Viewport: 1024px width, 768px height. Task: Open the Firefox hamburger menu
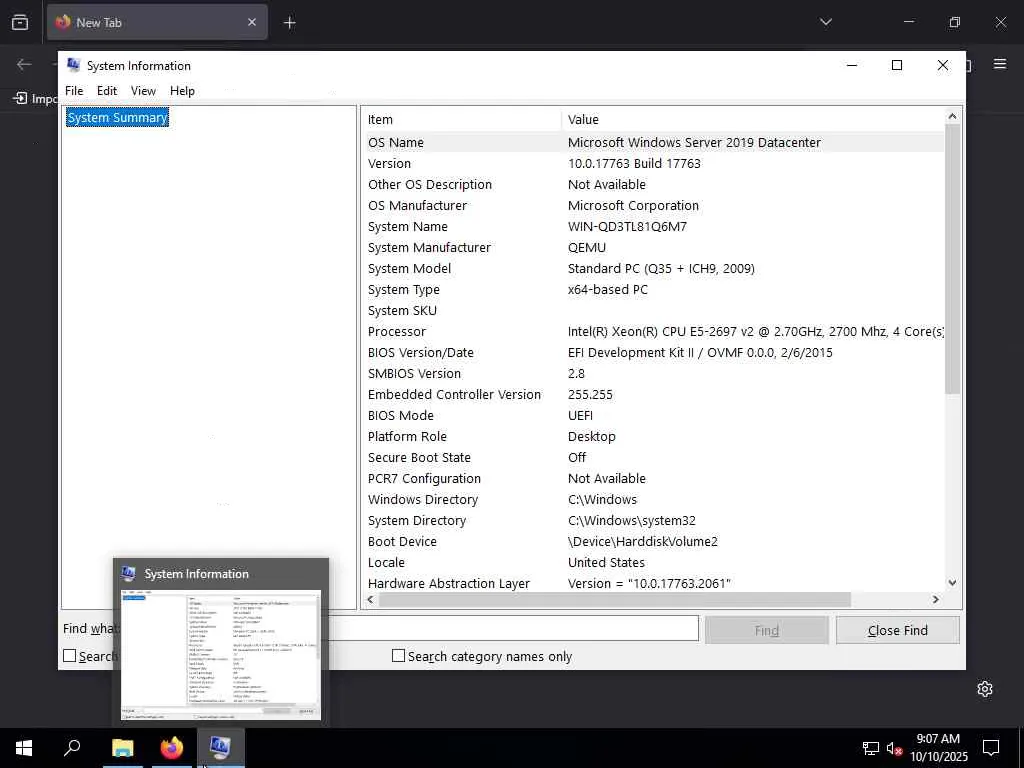[x=1000, y=64]
